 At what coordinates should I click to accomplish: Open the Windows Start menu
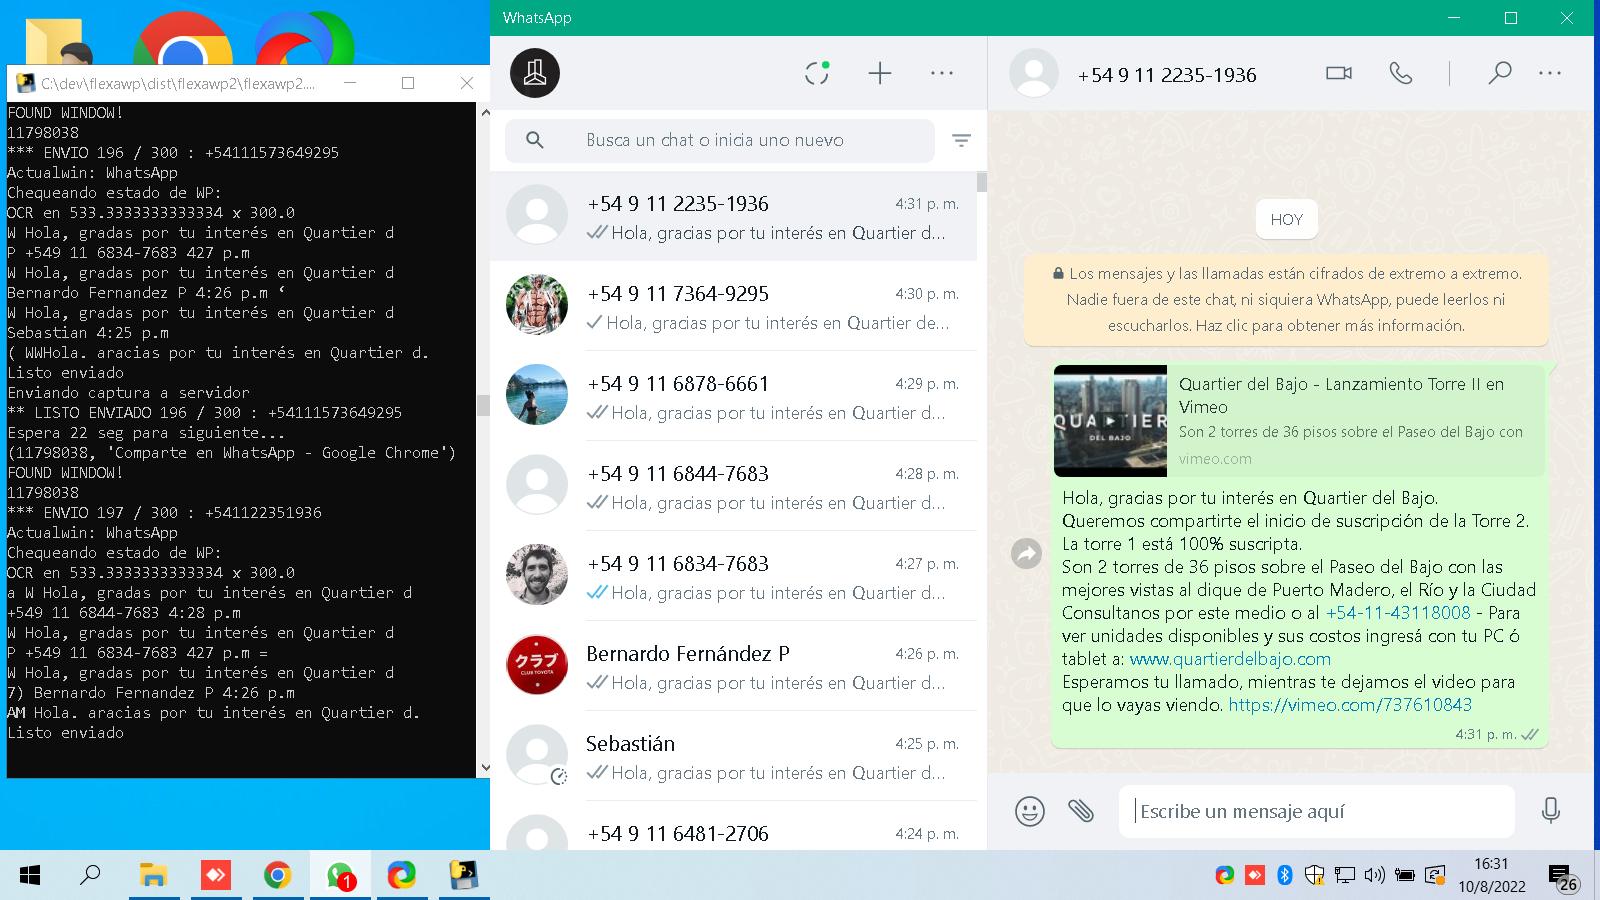(x=29, y=876)
